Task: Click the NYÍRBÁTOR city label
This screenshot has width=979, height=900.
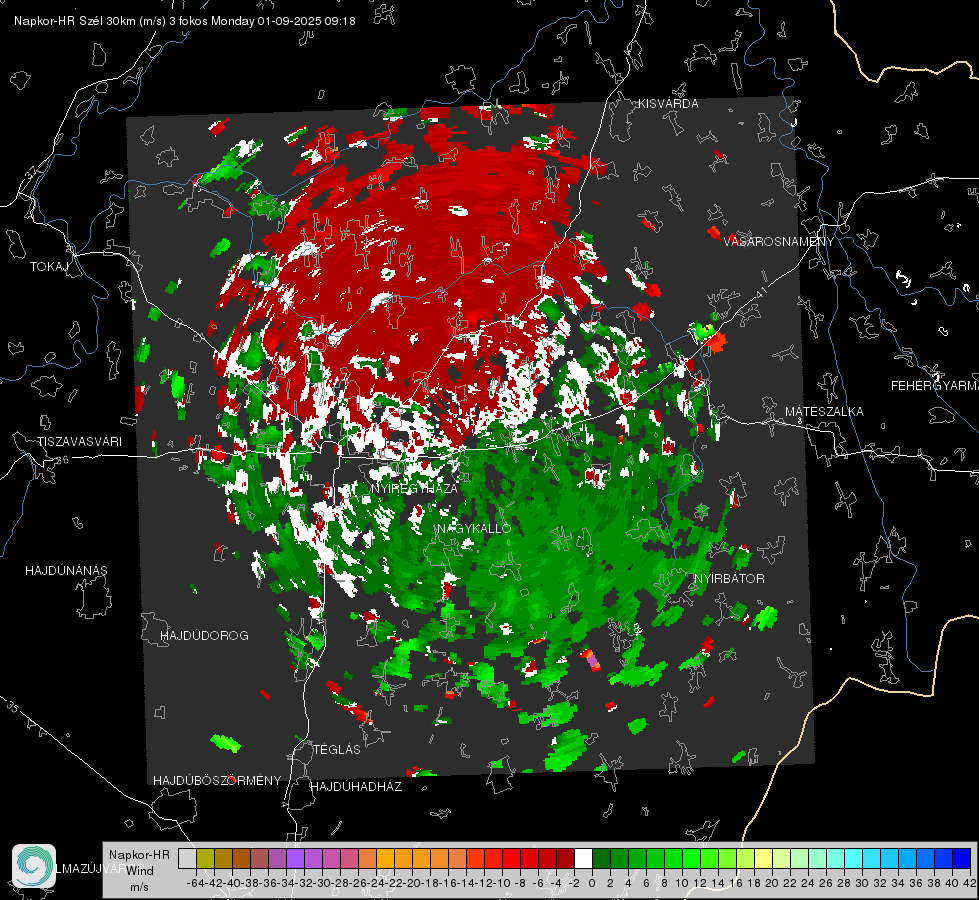Action: coord(729,578)
